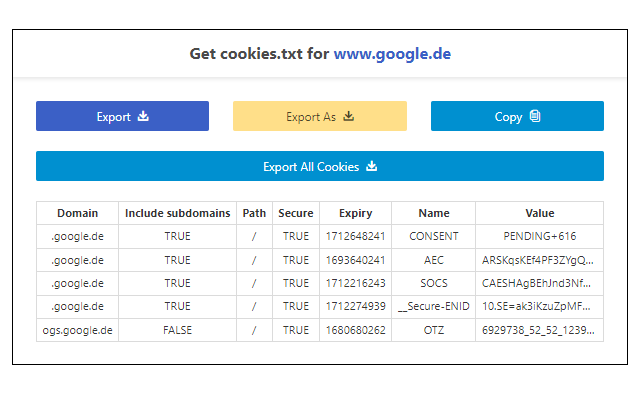
Task: Copy cookies with the Copy button
Action: click(x=517, y=116)
